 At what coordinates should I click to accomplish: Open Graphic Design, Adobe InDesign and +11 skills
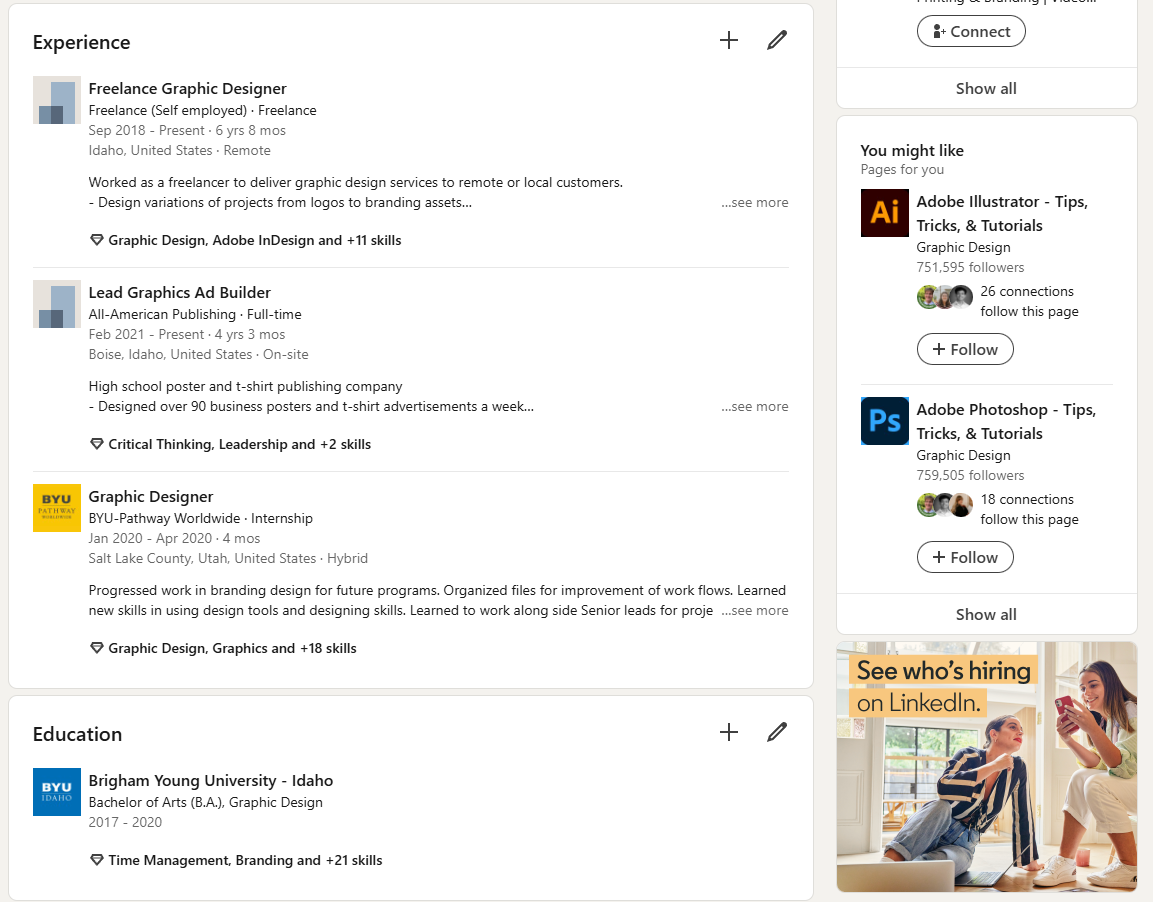(254, 240)
